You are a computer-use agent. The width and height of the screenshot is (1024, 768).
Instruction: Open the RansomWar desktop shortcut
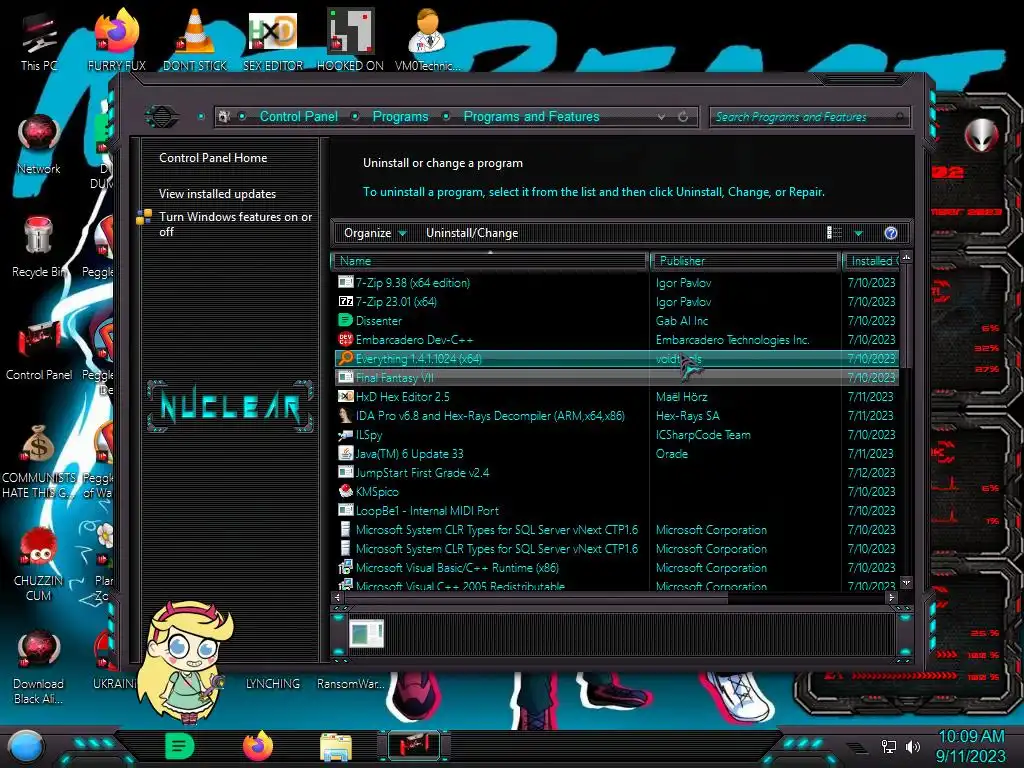click(350, 684)
